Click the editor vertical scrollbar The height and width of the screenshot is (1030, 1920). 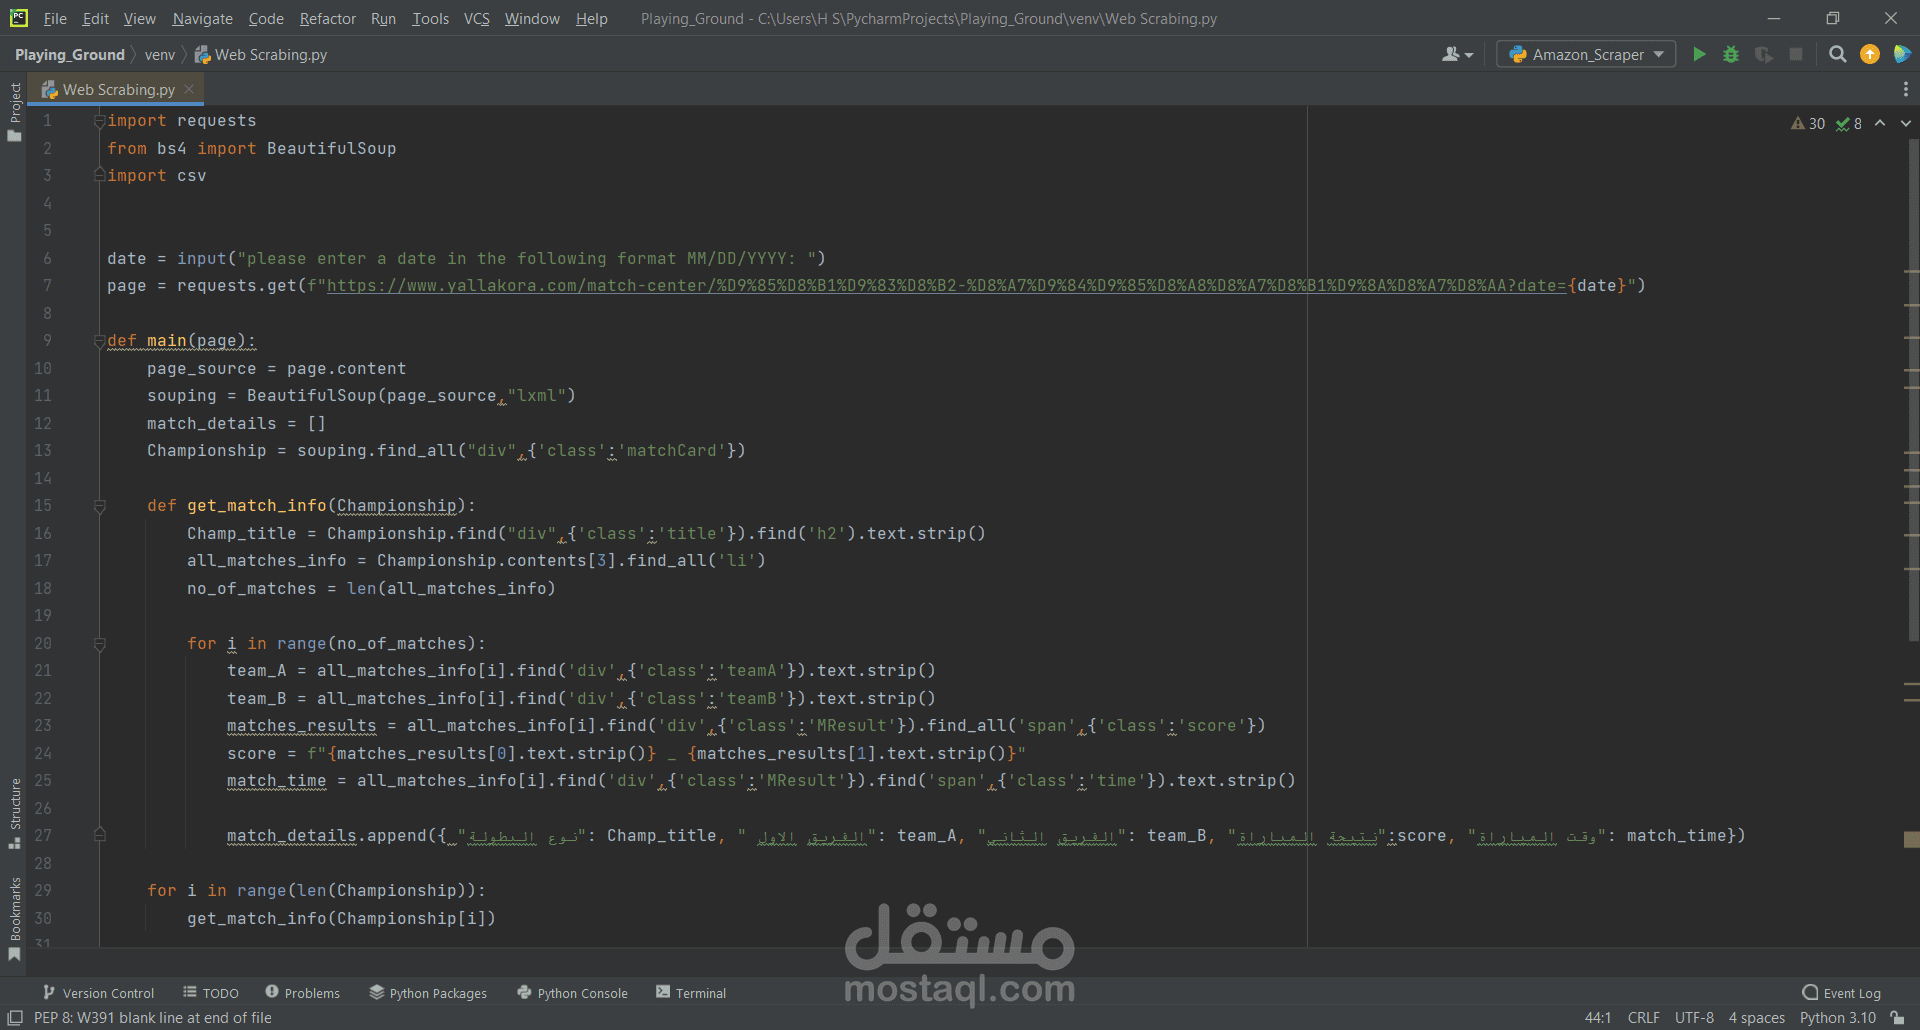coord(1912,390)
